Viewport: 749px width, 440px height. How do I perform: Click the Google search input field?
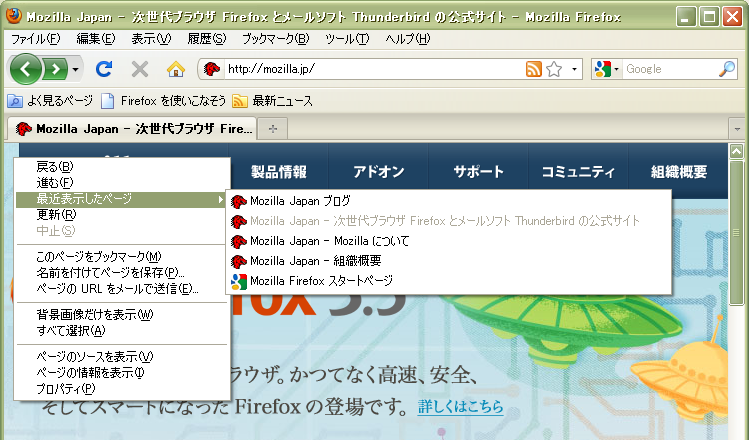(x=670, y=69)
